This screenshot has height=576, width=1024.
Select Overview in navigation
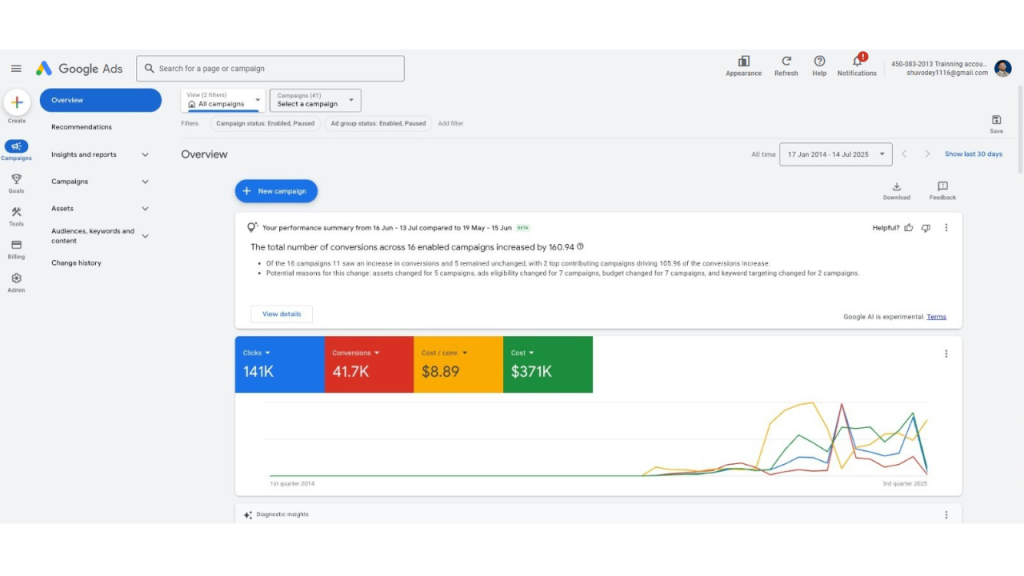[x=101, y=100]
